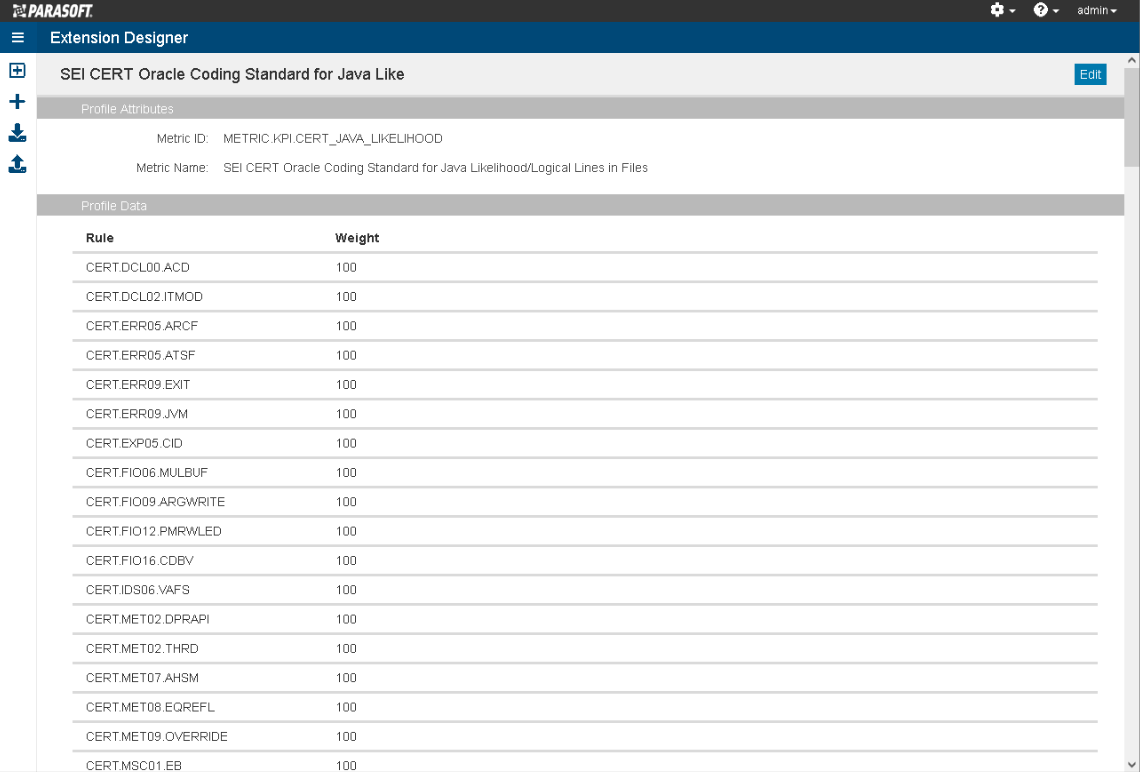Select rule CERT.DCL00.ACD
The height and width of the screenshot is (772, 1140).
[137, 268]
